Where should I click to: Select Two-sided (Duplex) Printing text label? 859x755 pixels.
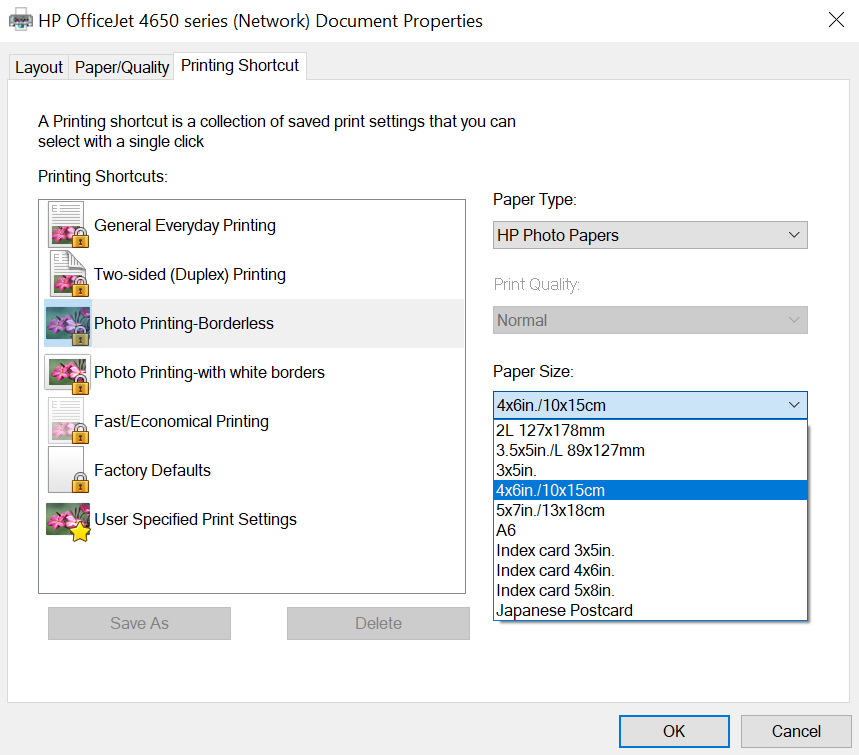tap(190, 274)
